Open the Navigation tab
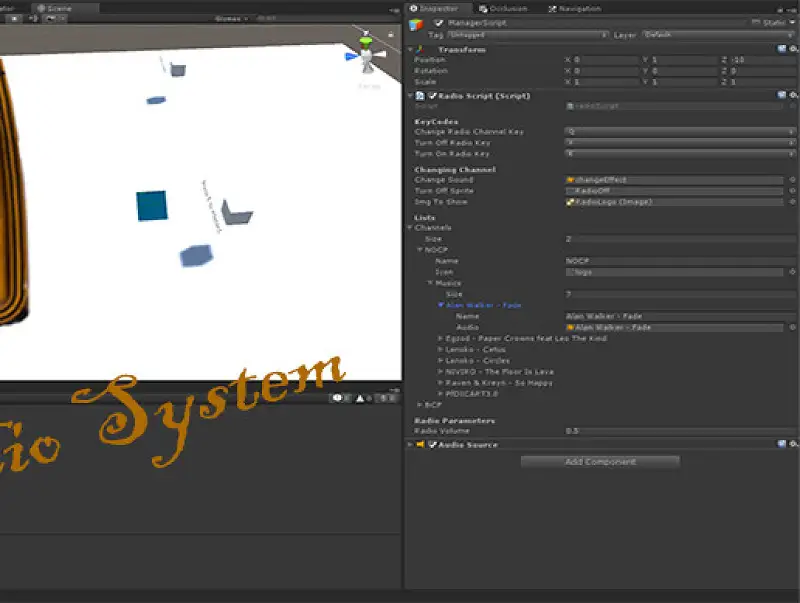The height and width of the screenshot is (603, 800). tap(574, 9)
